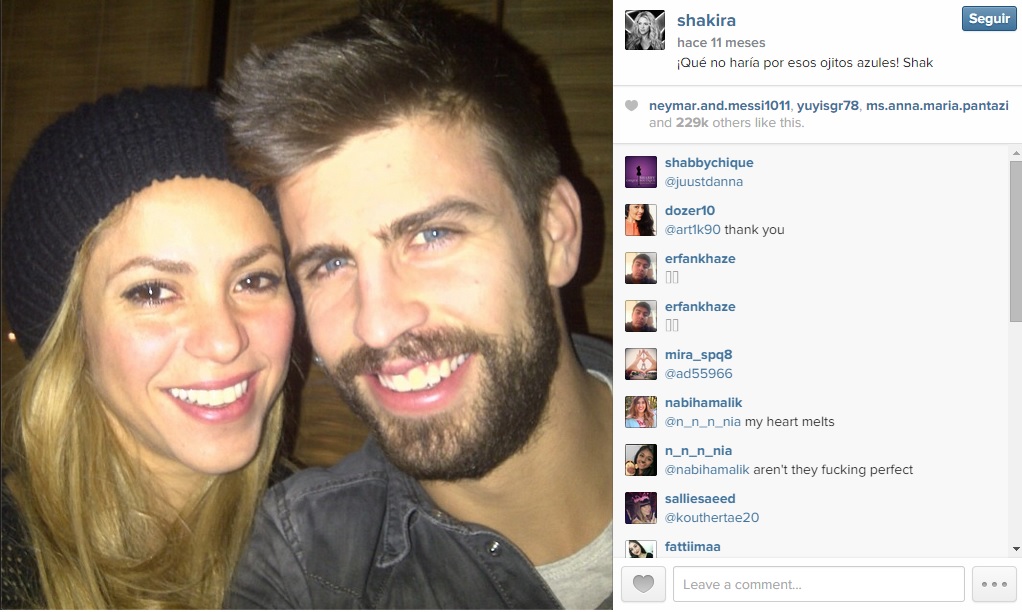Click shabbychique's purple avatar

tap(641, 172)
